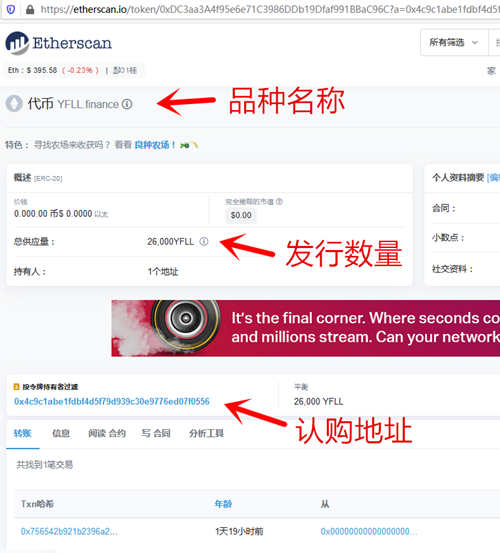Open the 写 合同 tab
Viewport: 500px width, 553px height.
156,433
